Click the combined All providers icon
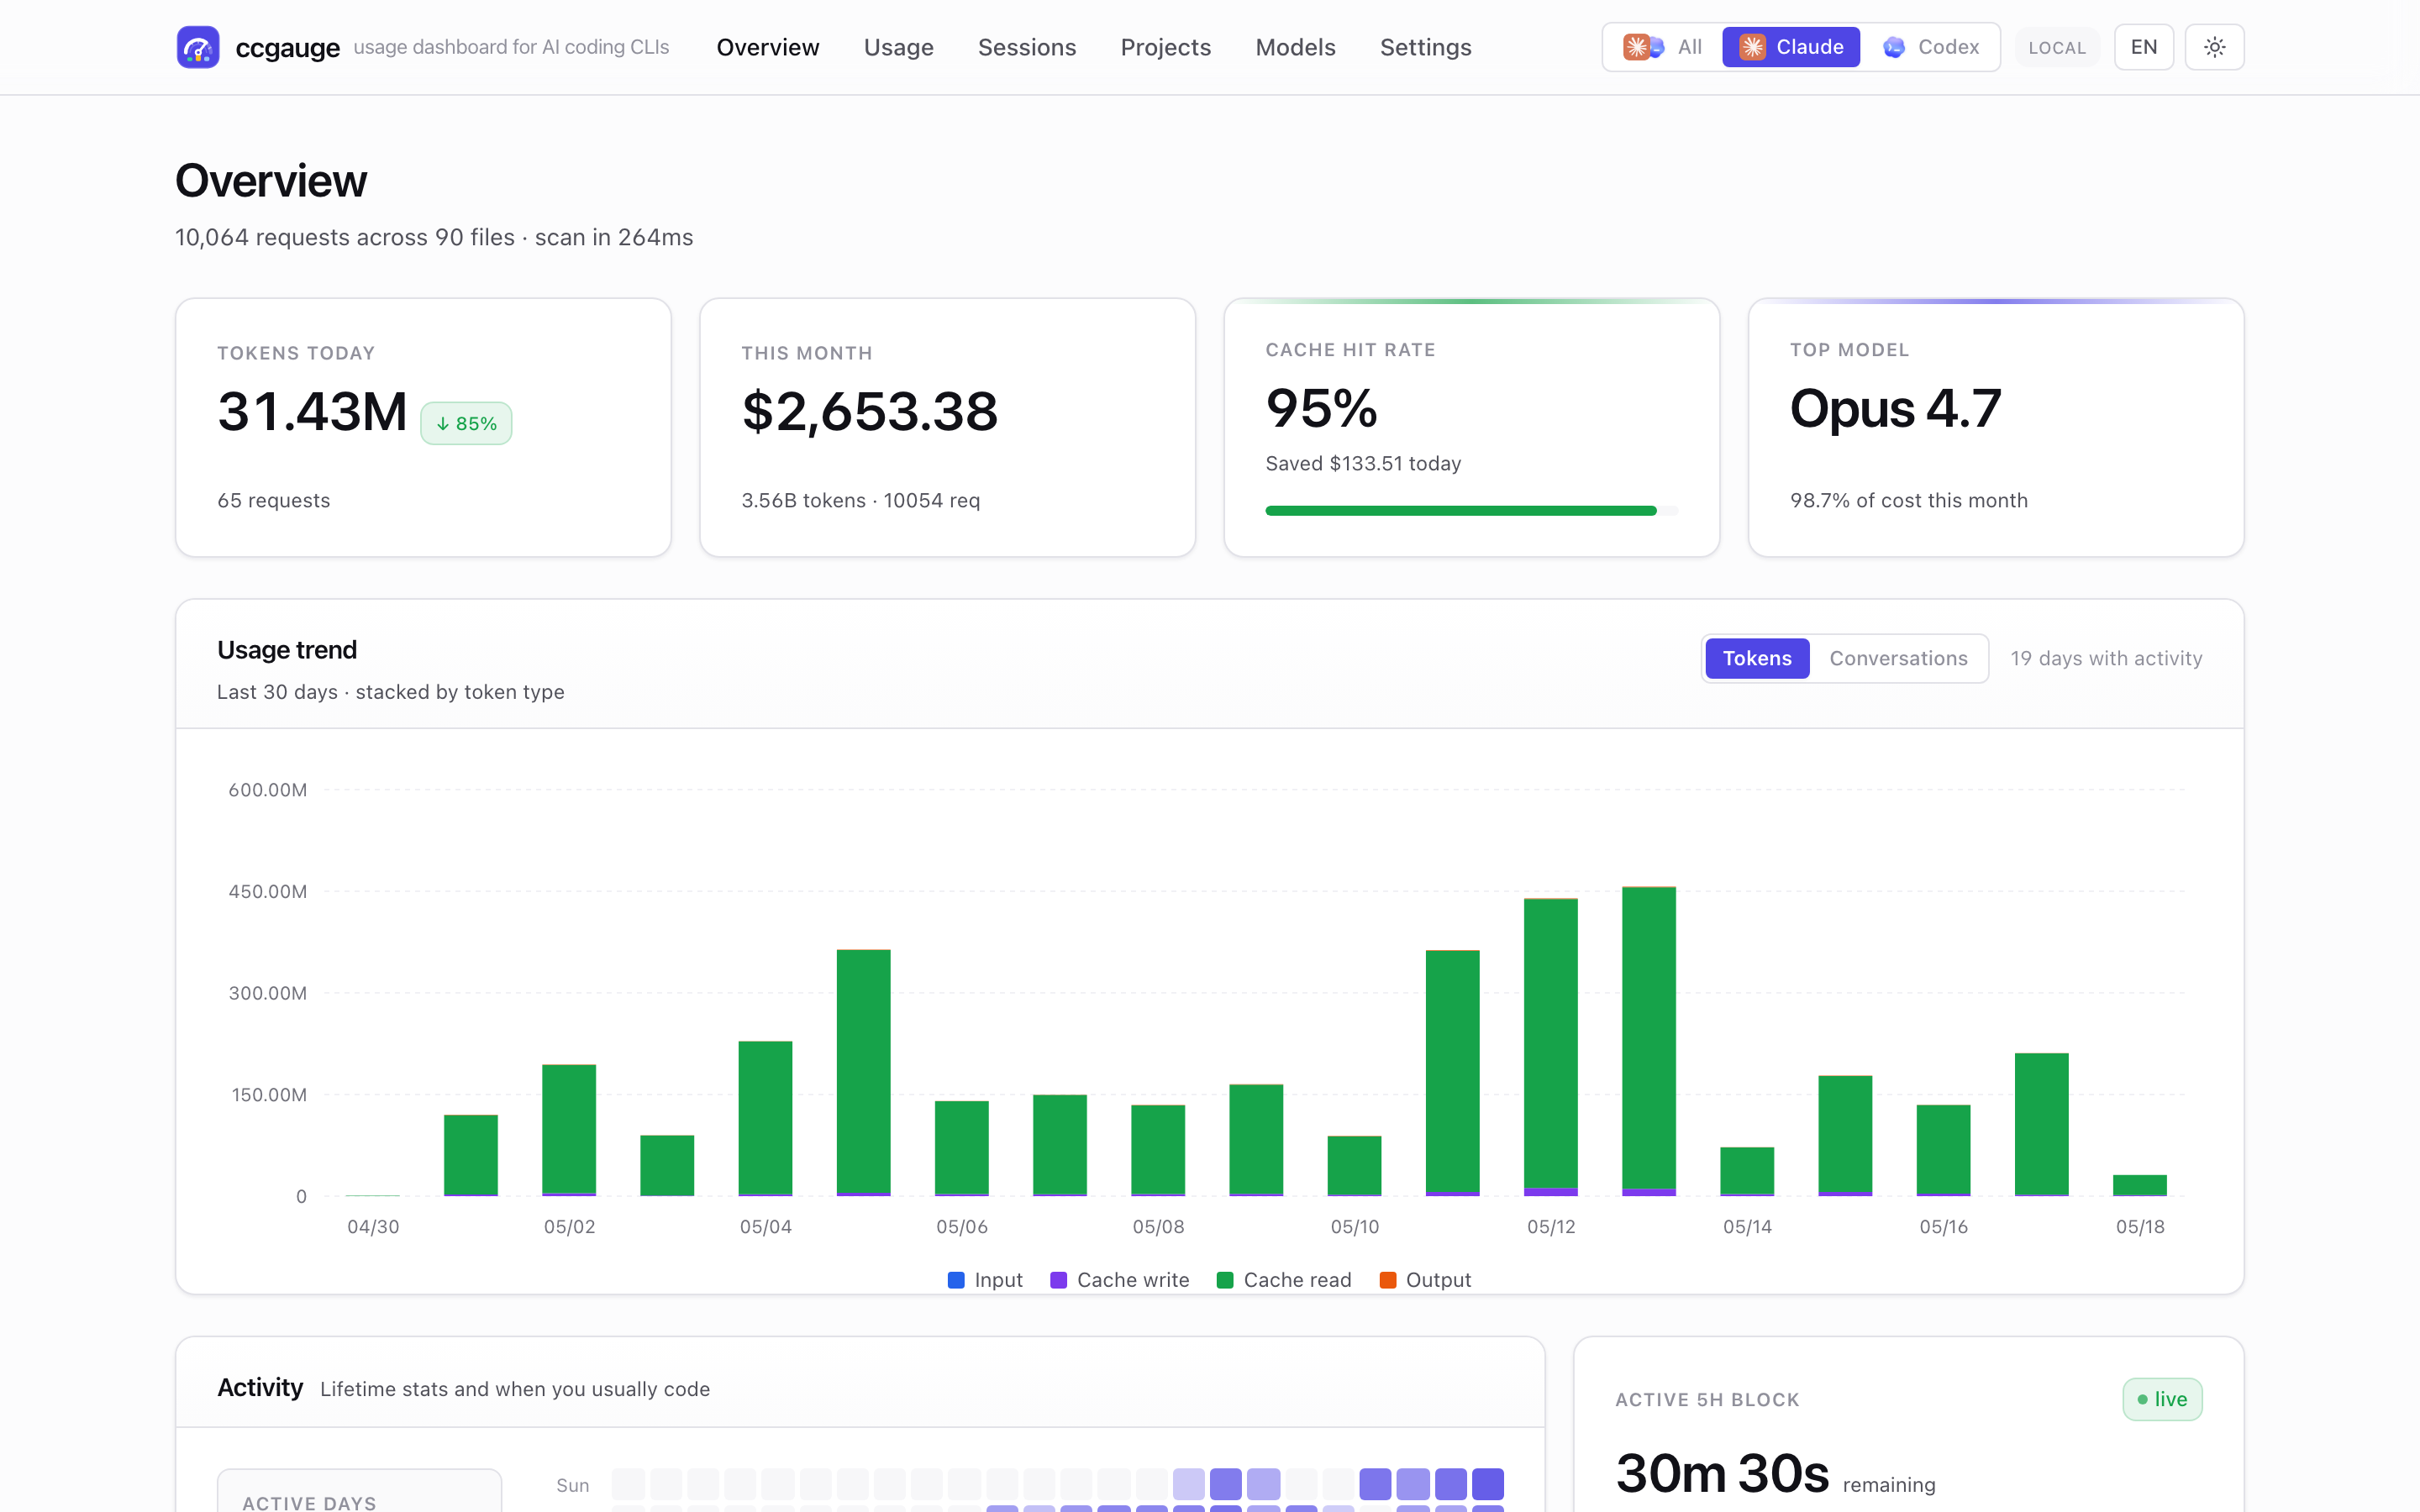The image size is (2420, 1512). [x=1643, y=47]
